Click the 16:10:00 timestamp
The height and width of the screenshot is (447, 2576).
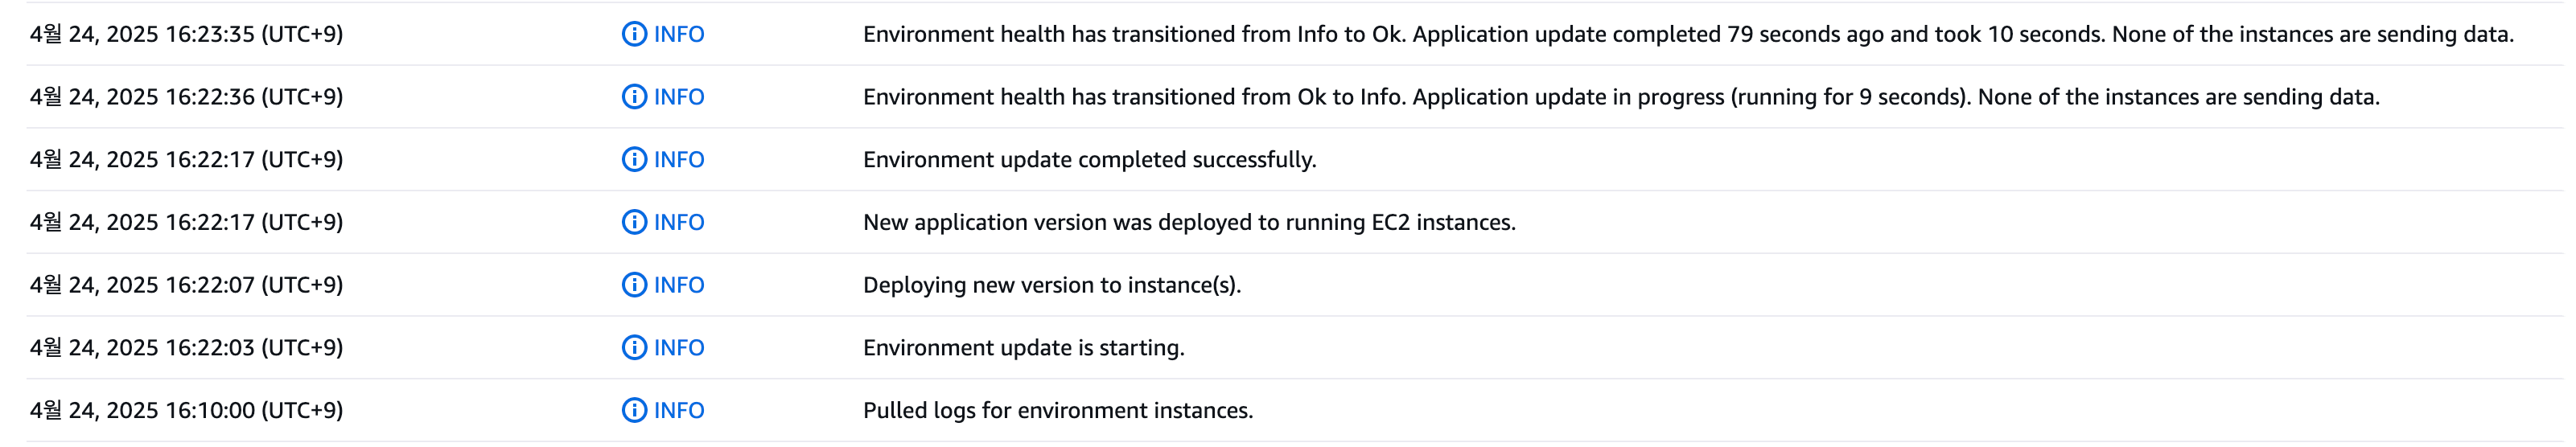187,410
